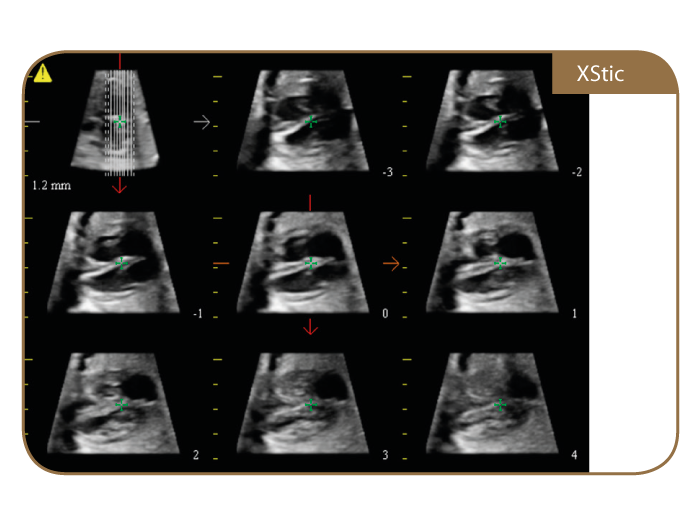The height and width of the screenshot is (525, 700).
Task: Click the green crosshair in slice 4
Action: coord(500,405)
